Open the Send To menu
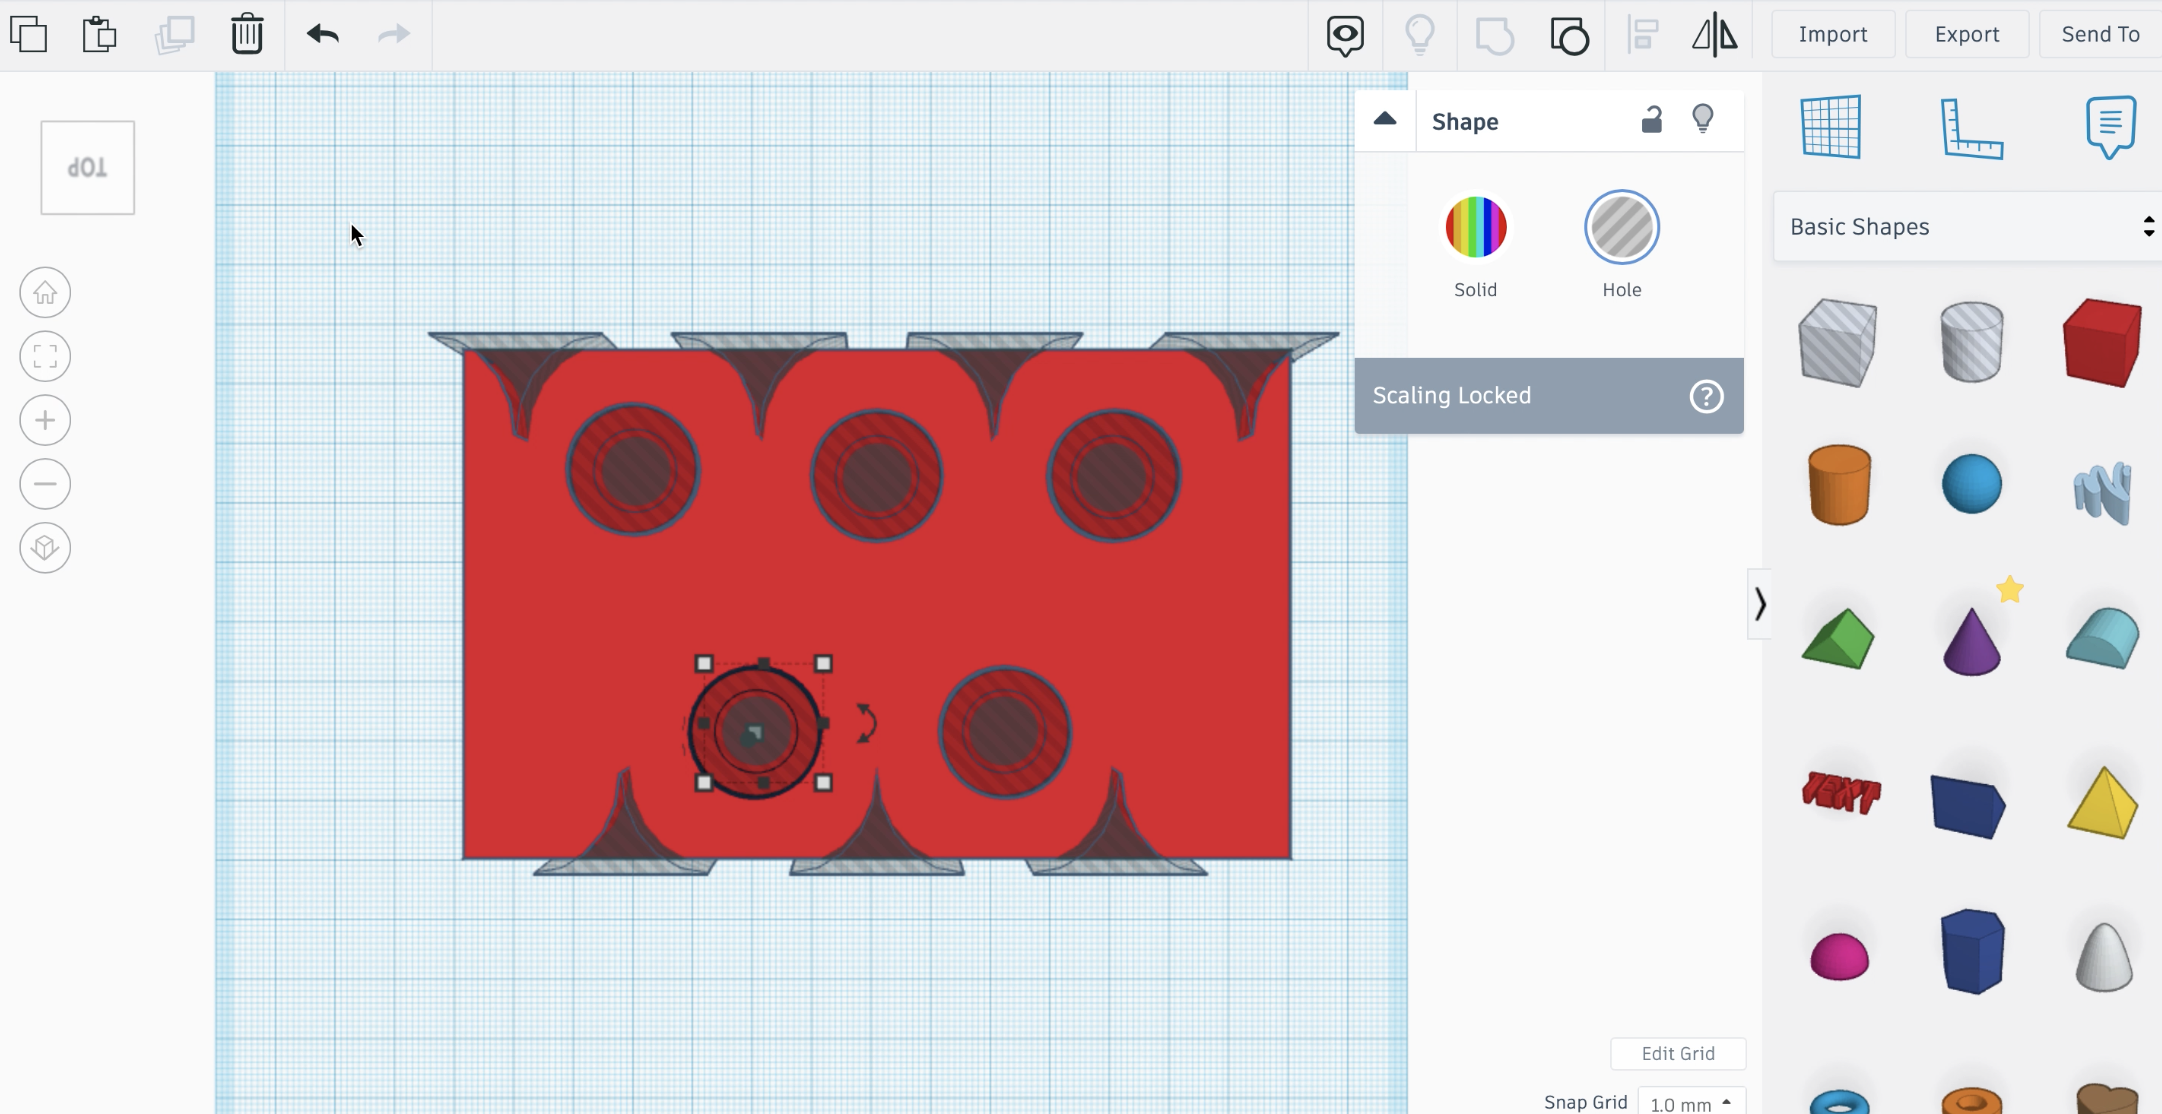 2100,34
